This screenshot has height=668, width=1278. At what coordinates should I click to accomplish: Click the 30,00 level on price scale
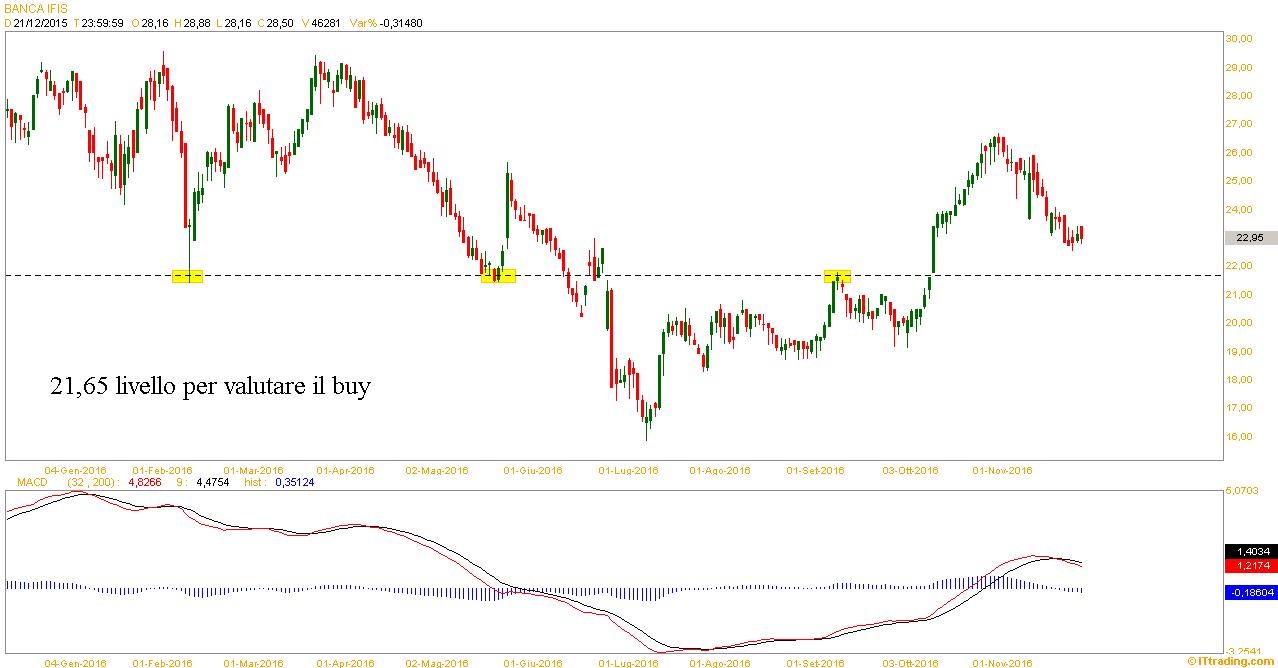click(x=1239, y=39)
